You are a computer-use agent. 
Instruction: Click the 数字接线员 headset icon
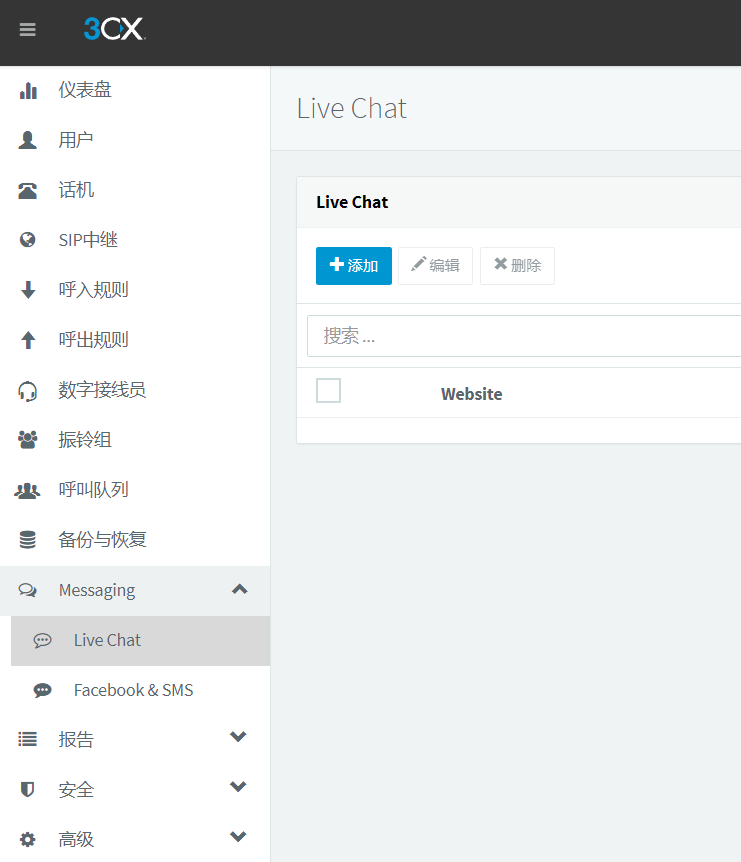point(27,391)
